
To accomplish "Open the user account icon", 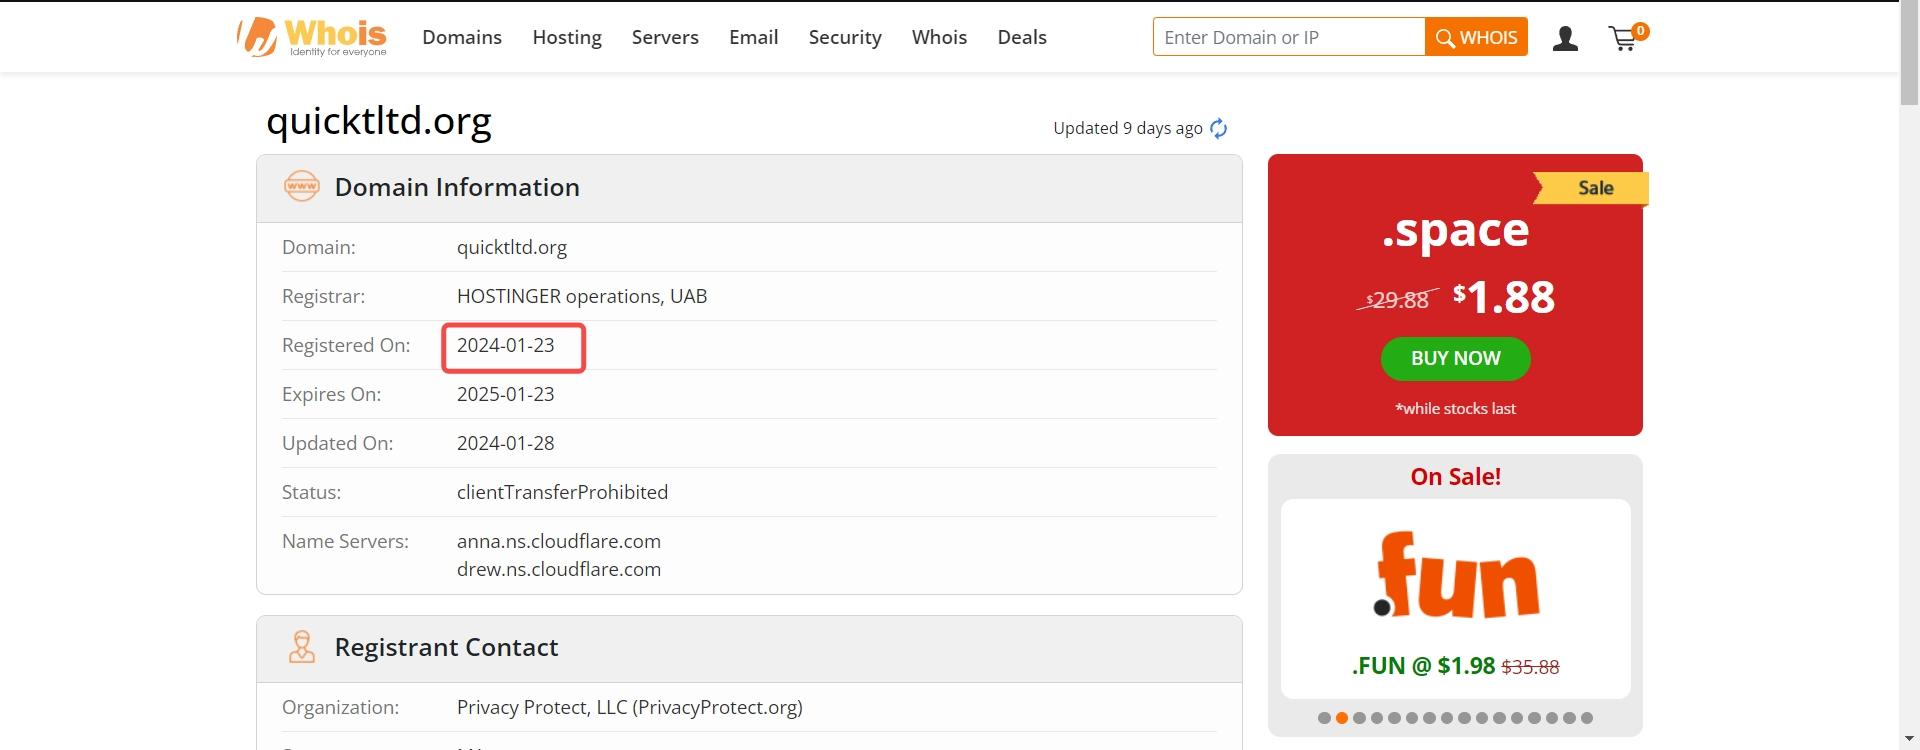I will (x=1565, y=38).
